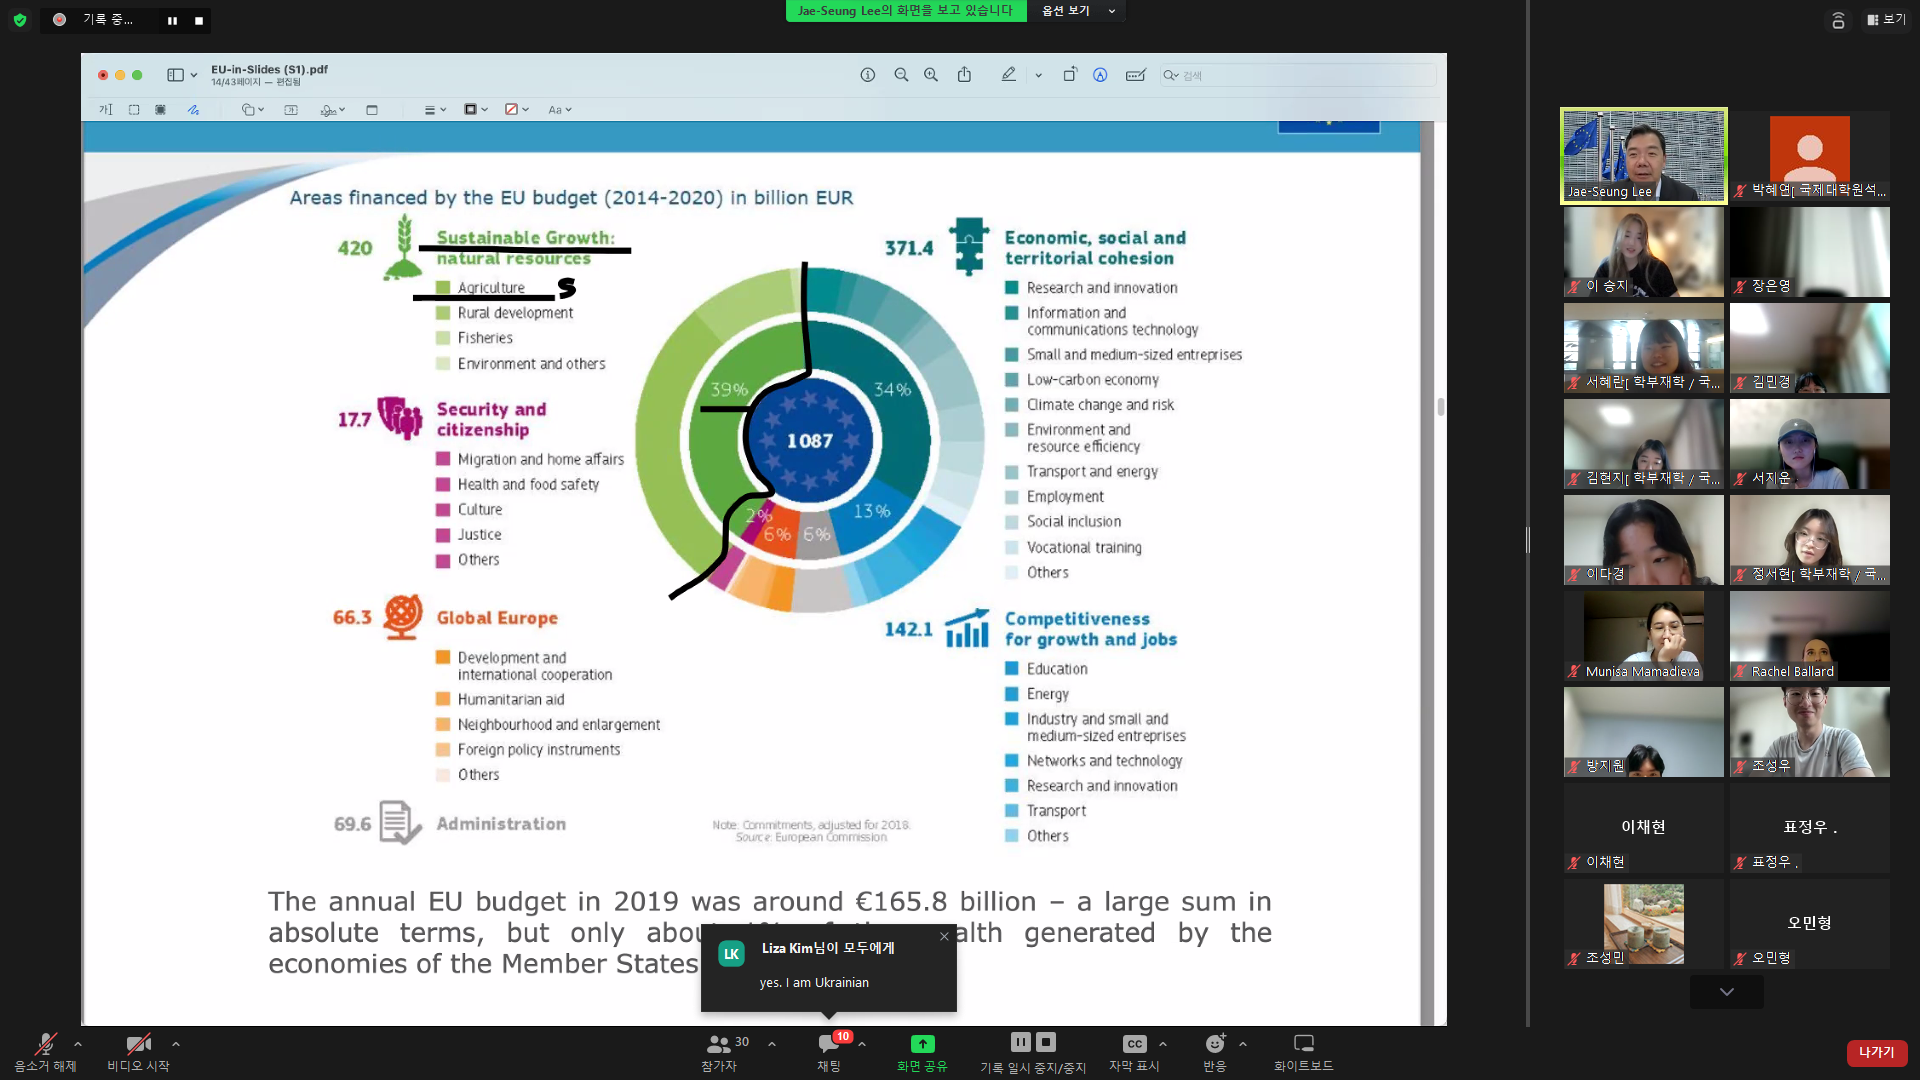Viewport: 1920px width, 1080px height.
Task: Click the rotate page icon in toolbar
Action: click(x=1069, y=75)
